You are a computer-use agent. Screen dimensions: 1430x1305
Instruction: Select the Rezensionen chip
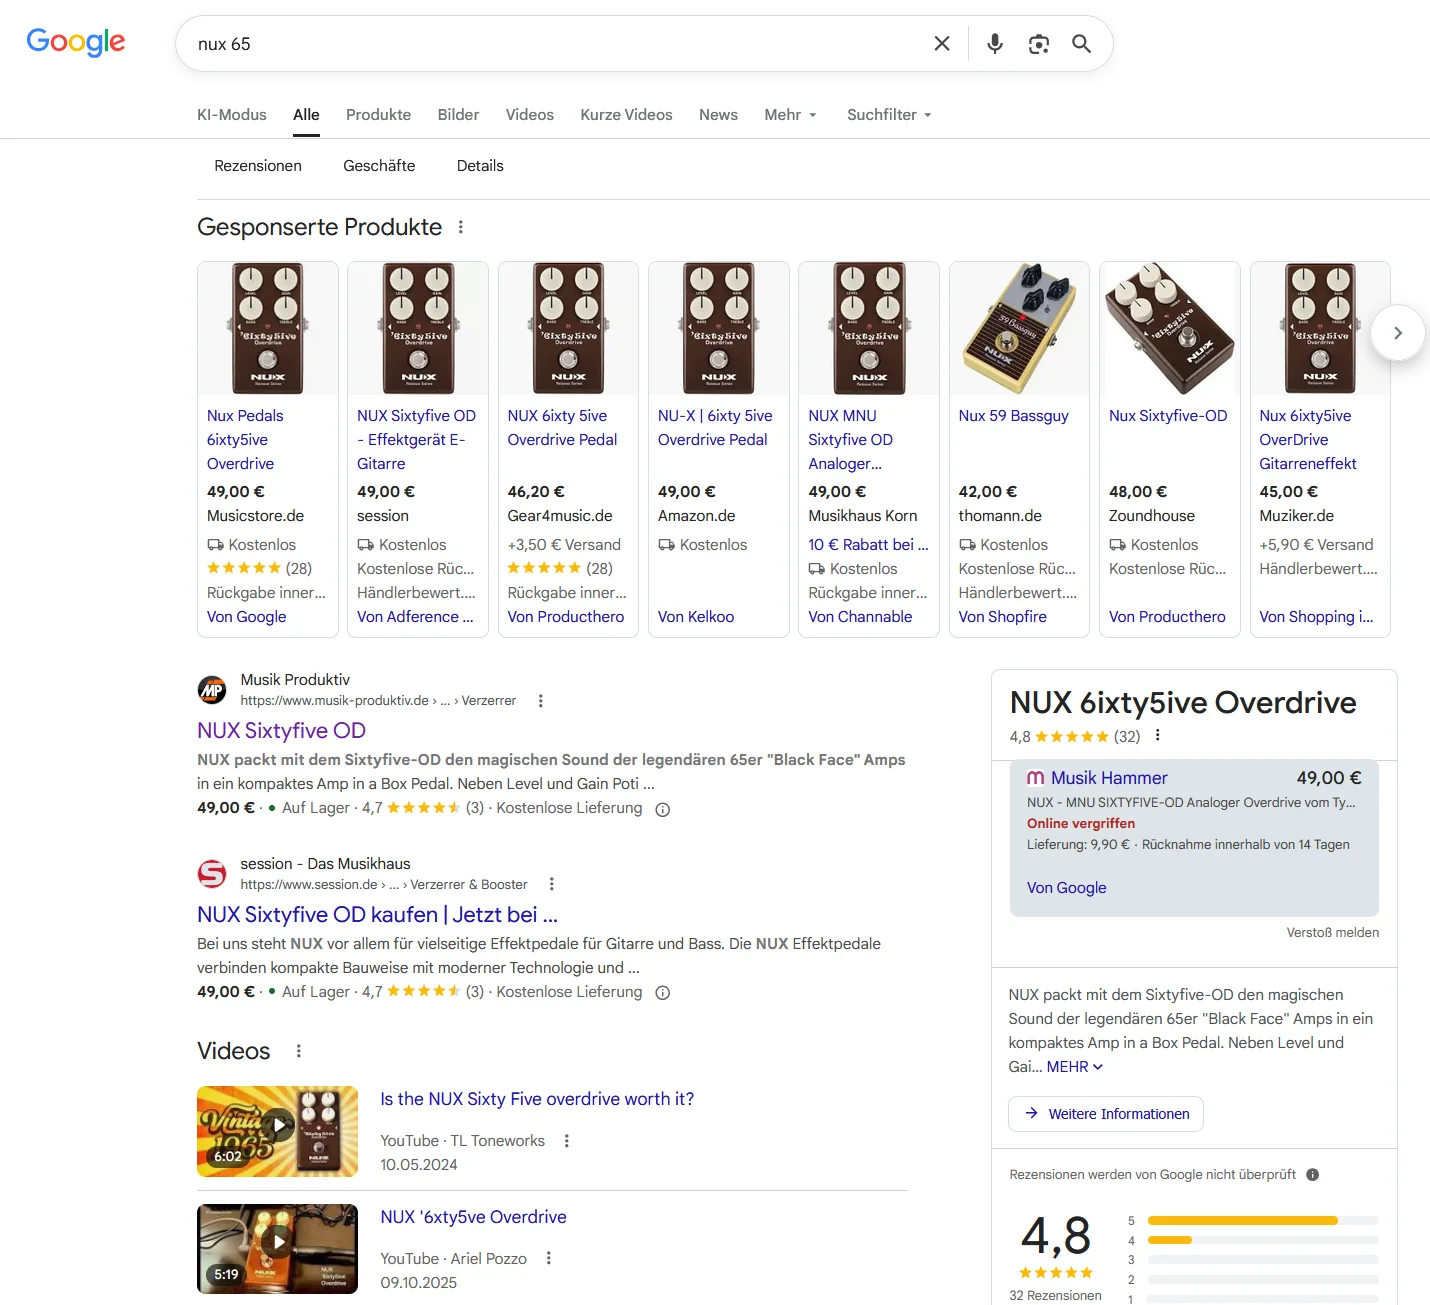point(258,166)
